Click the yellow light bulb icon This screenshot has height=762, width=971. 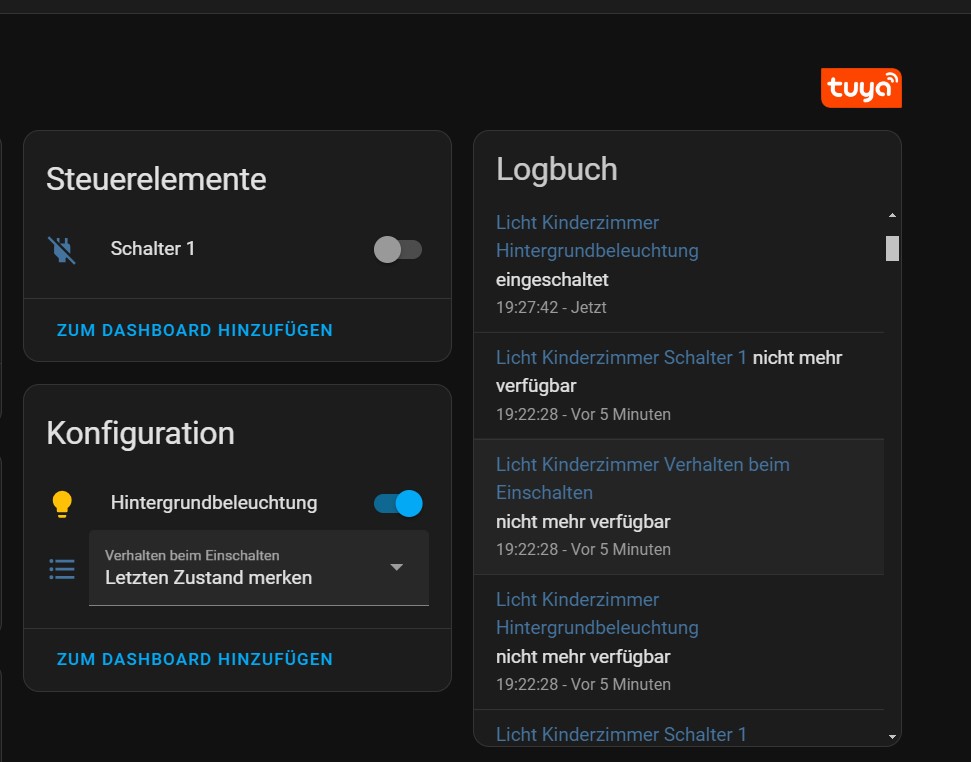point(62,504)
